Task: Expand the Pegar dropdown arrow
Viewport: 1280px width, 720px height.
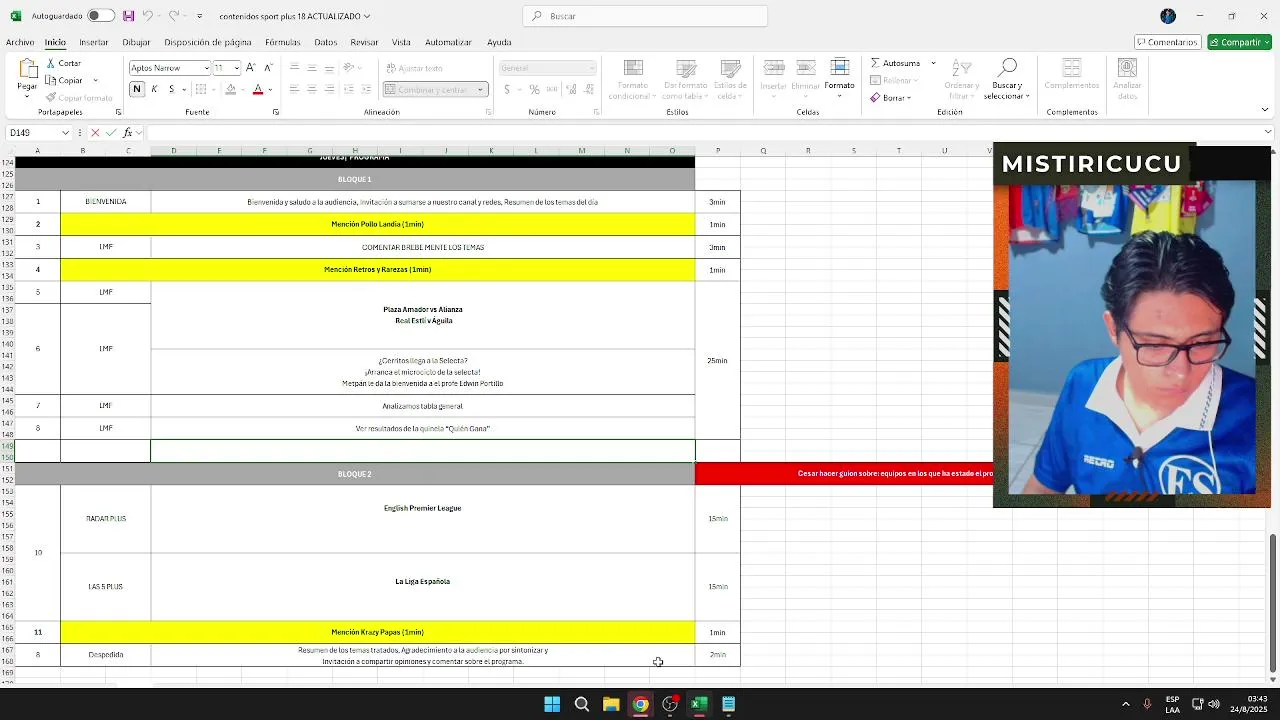Action: click(27, 96)
